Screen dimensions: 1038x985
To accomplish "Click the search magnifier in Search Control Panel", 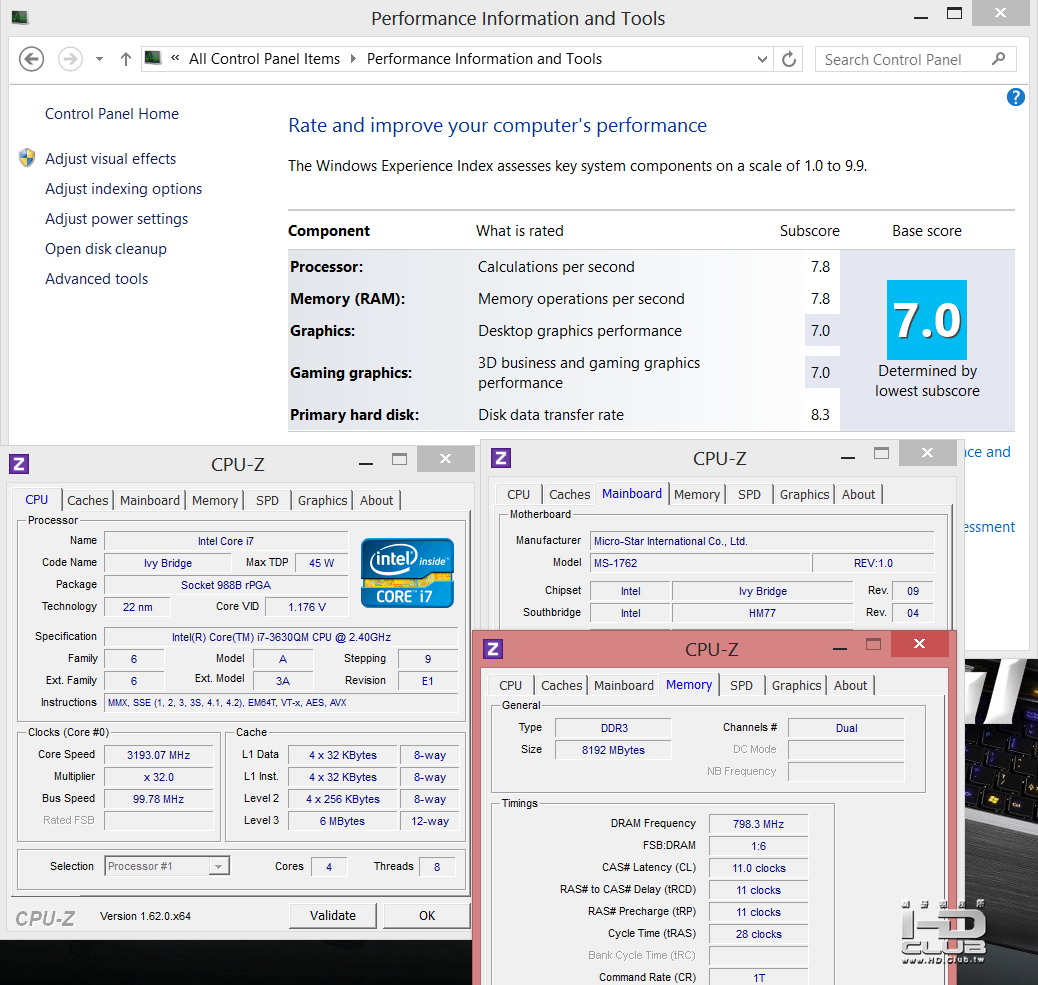I will tap(998, 59).
